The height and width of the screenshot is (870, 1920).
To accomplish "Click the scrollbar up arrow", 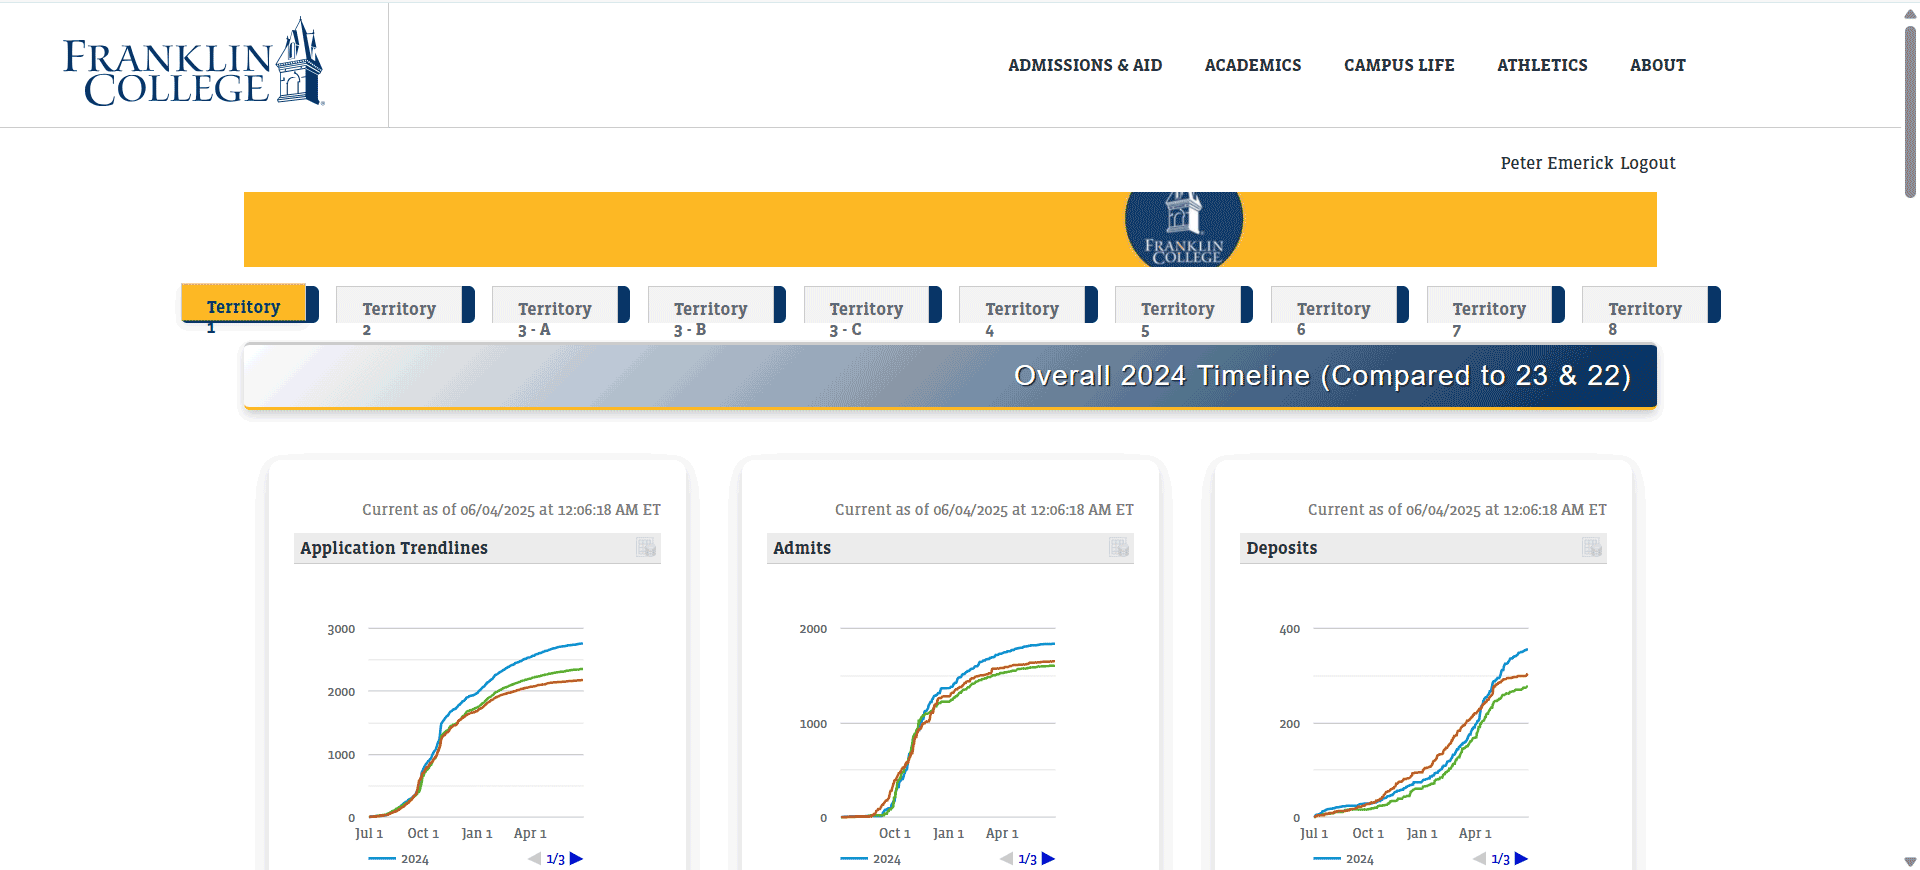I will pyautogui.click(x=1910, y=13).
